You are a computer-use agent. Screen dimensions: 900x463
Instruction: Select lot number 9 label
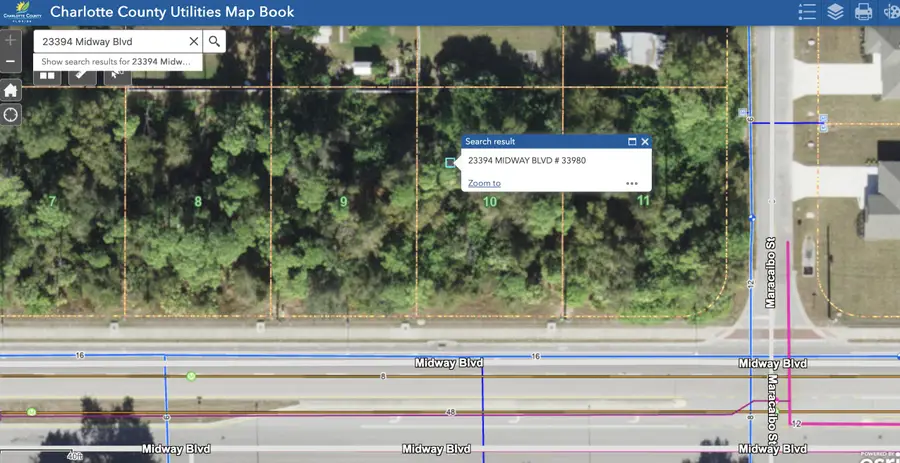pyautogui.click(x=343, y=202)
